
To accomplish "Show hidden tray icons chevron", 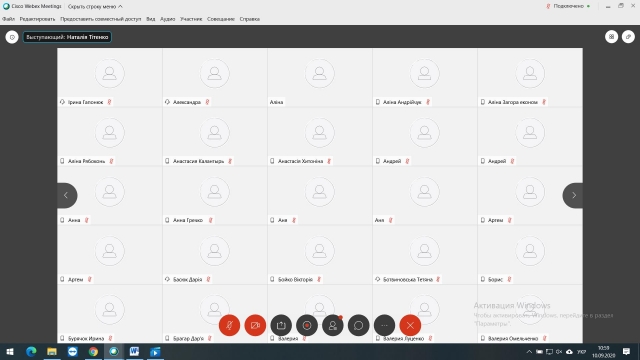I will pyautogui.click(x=529, y=351).
